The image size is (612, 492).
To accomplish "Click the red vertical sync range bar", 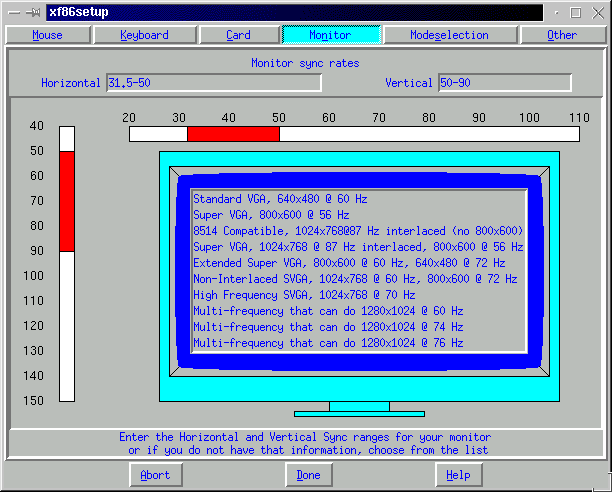I will pyautogui.click(x=67, y=200).
